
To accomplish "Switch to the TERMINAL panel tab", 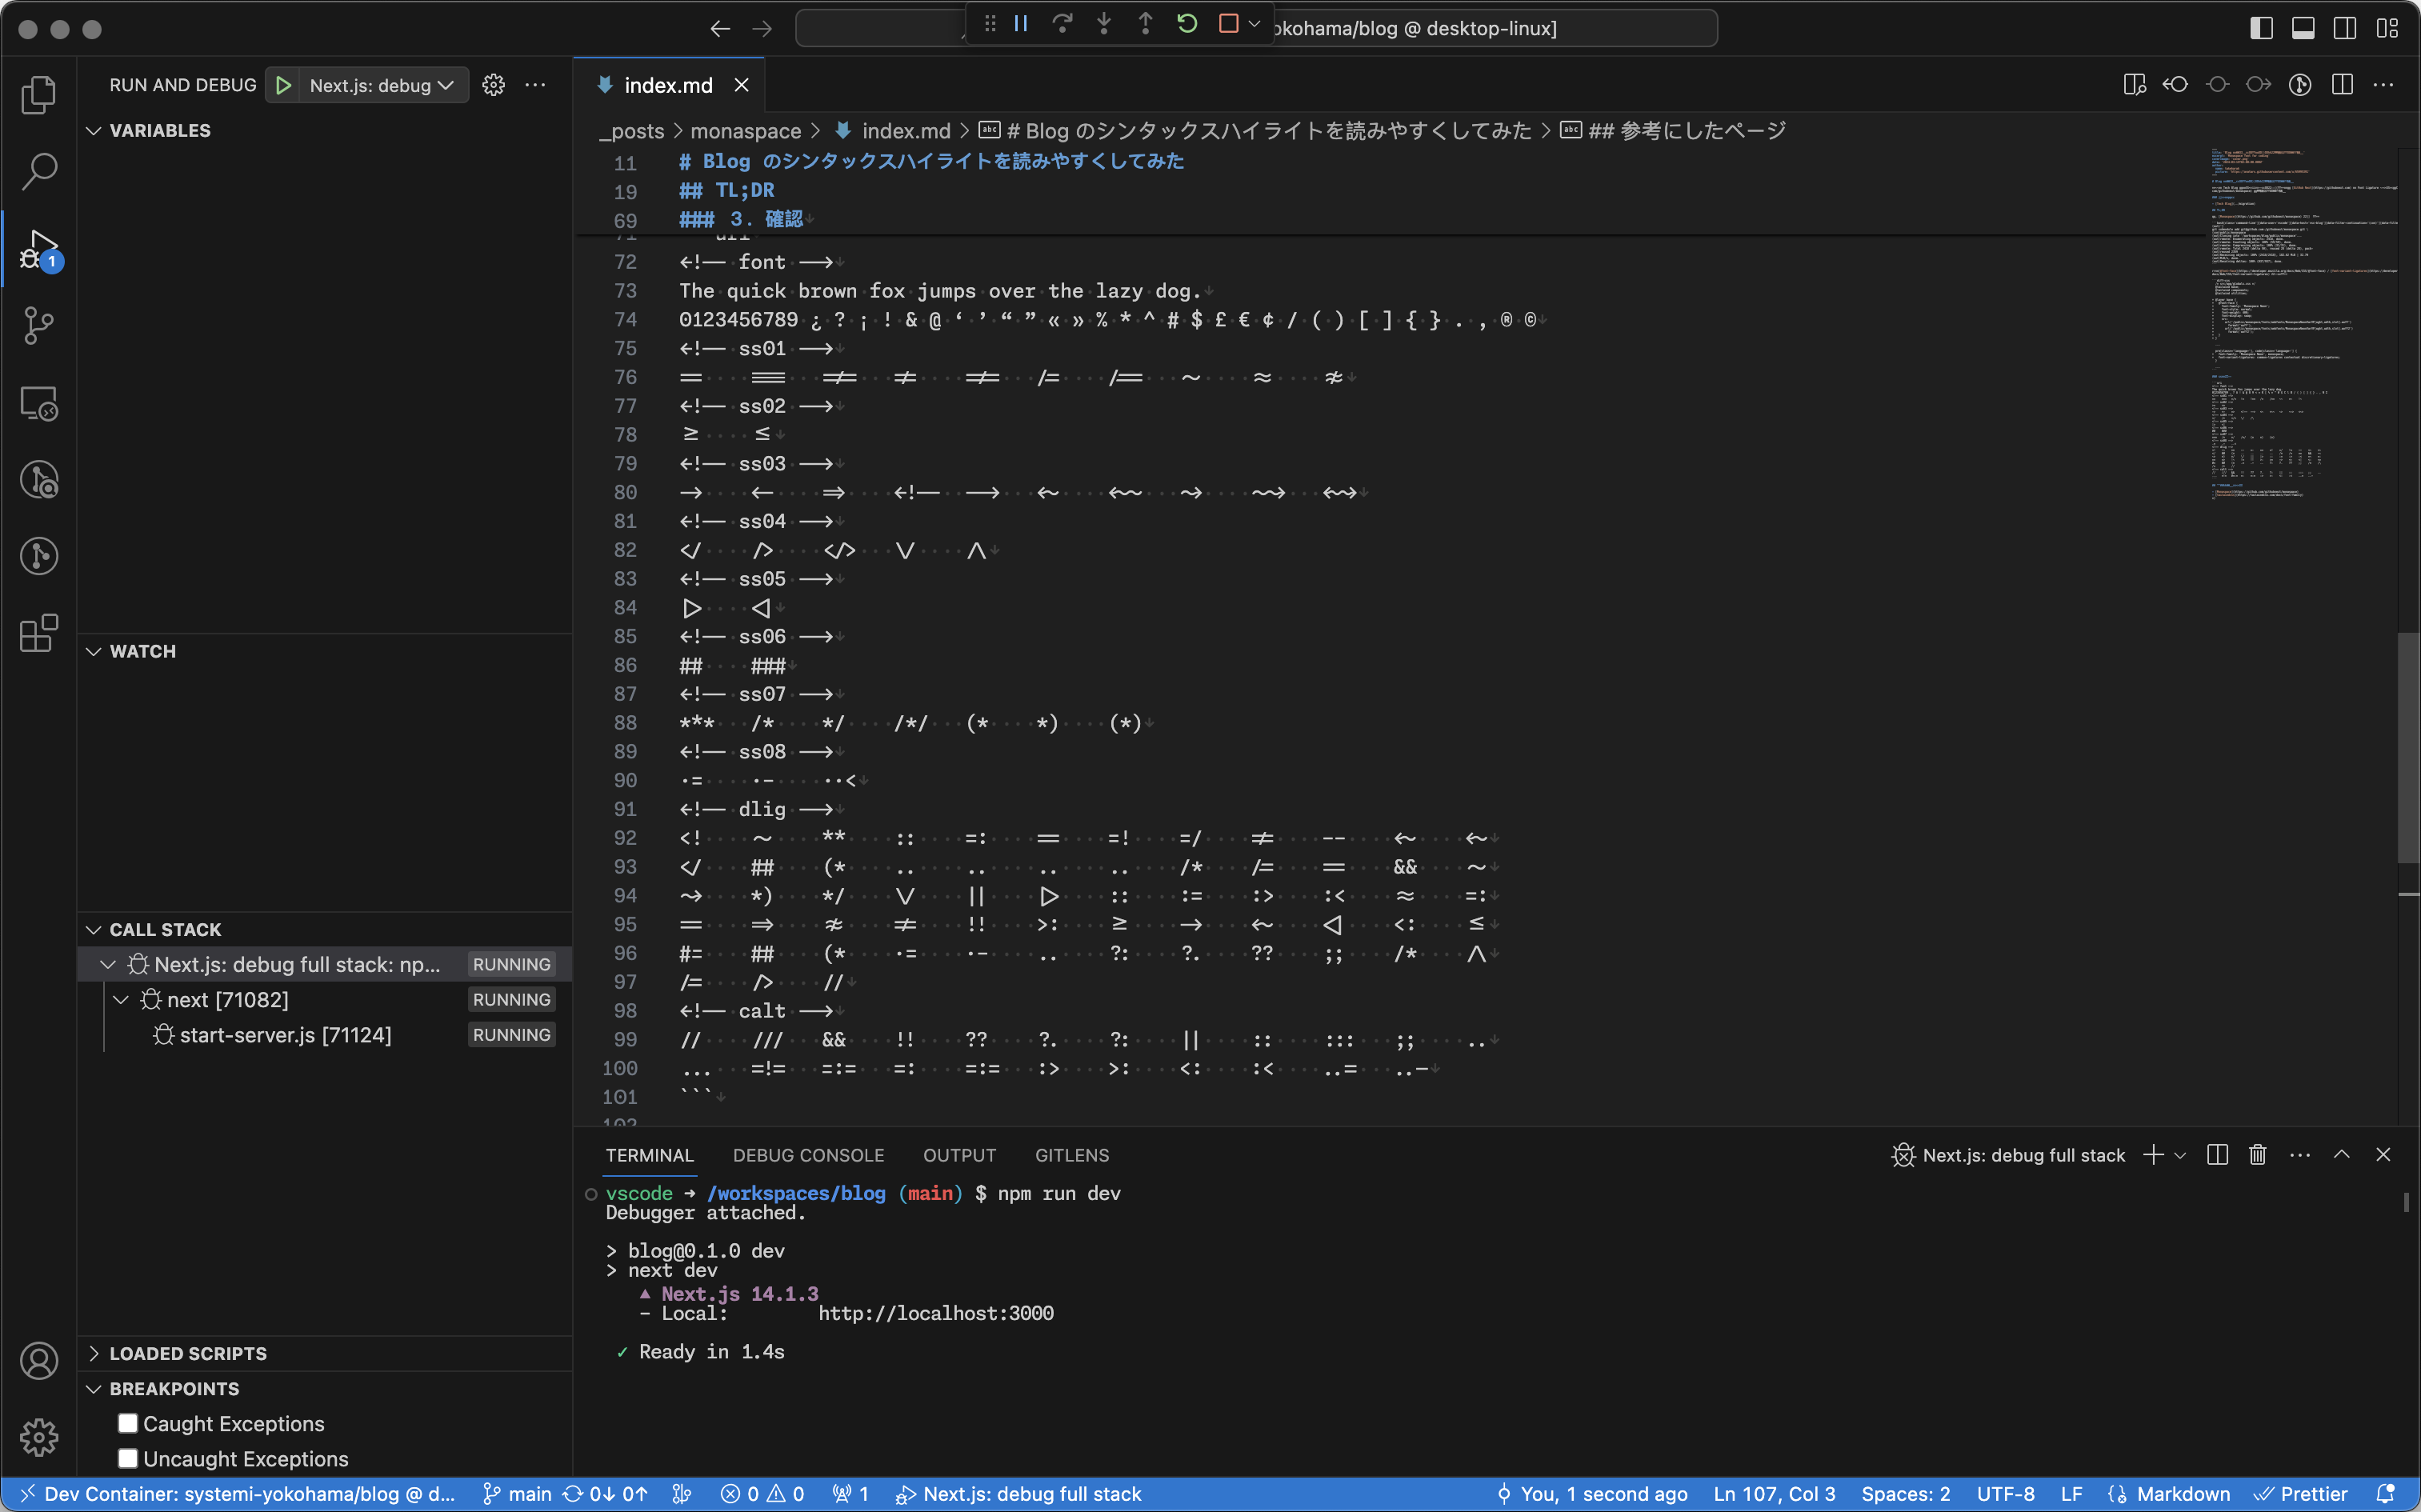I will coord(649,1155).
